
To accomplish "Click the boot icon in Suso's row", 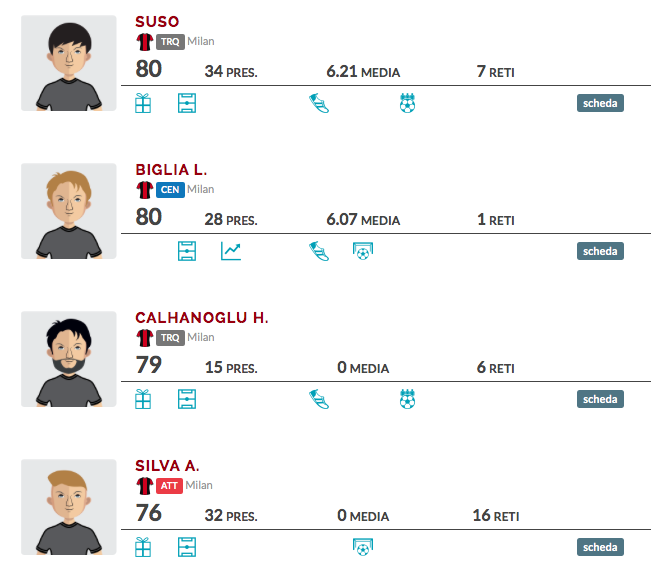I will click(x=319, y=103).
